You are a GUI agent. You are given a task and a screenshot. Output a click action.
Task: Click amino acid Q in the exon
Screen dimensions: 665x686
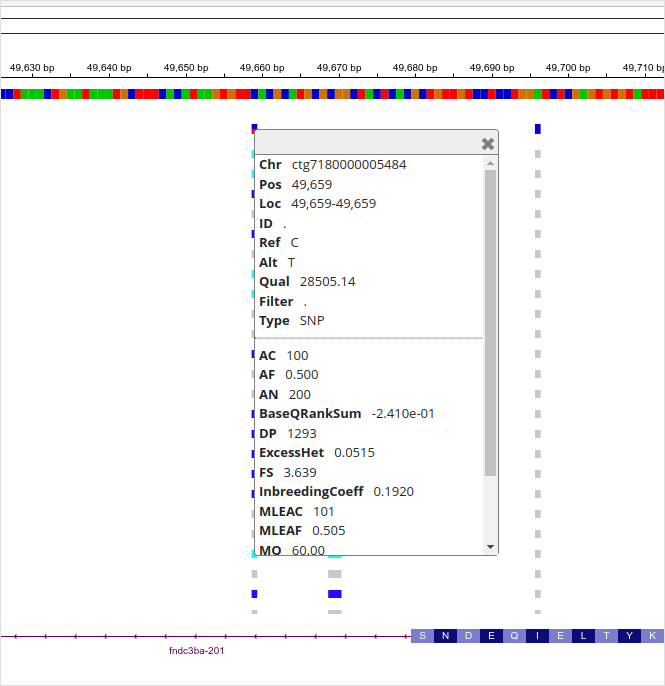[x=514, y=636]
